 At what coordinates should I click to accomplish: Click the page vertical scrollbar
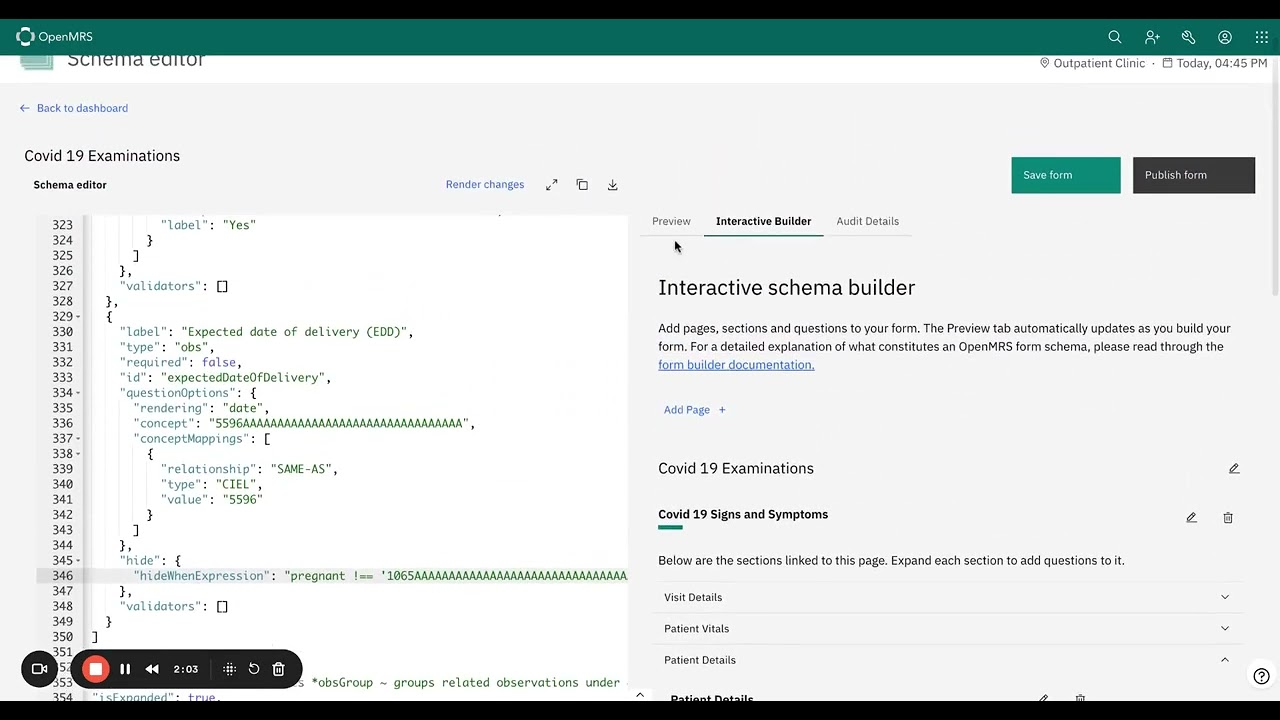point(1275,175)
